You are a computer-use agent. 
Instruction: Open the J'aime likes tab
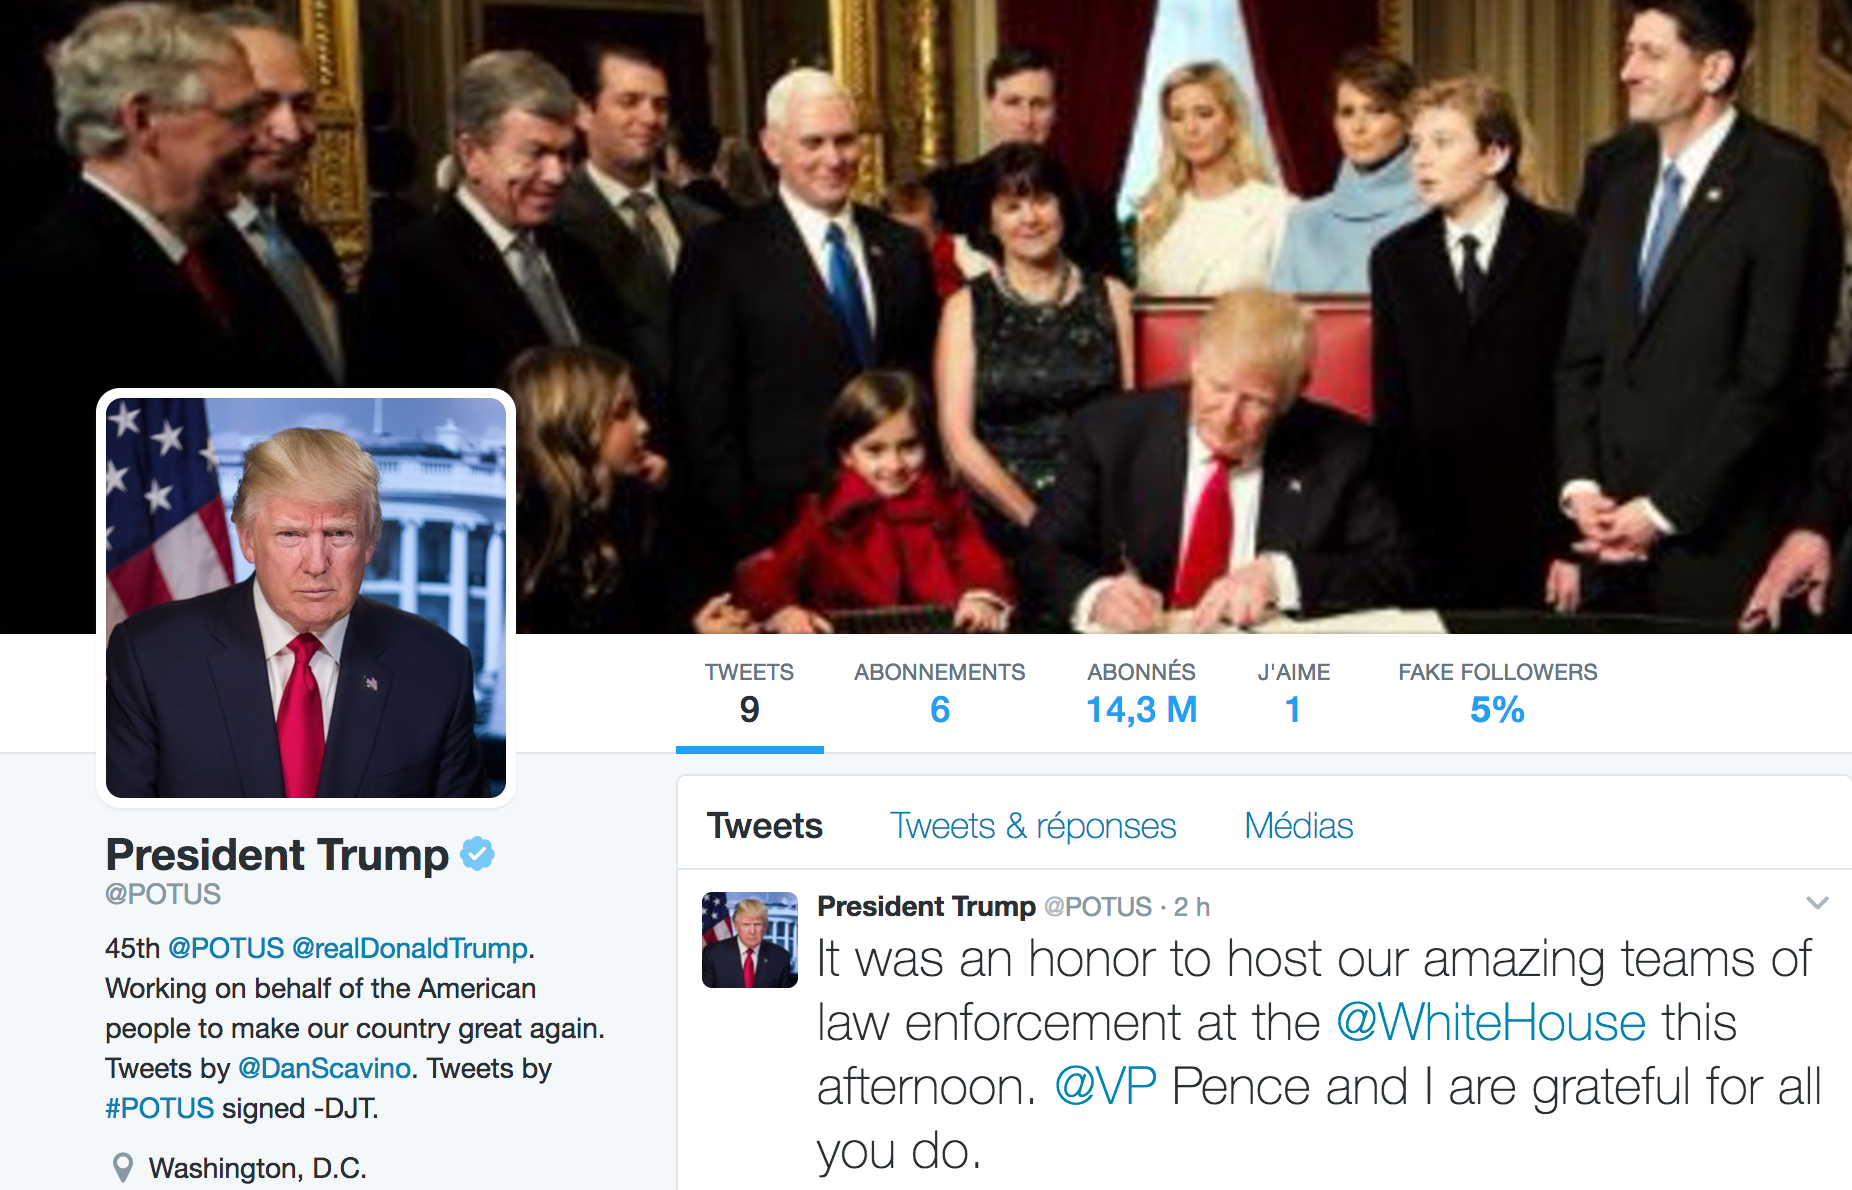pyautogui.click(x=1293, y=695)
